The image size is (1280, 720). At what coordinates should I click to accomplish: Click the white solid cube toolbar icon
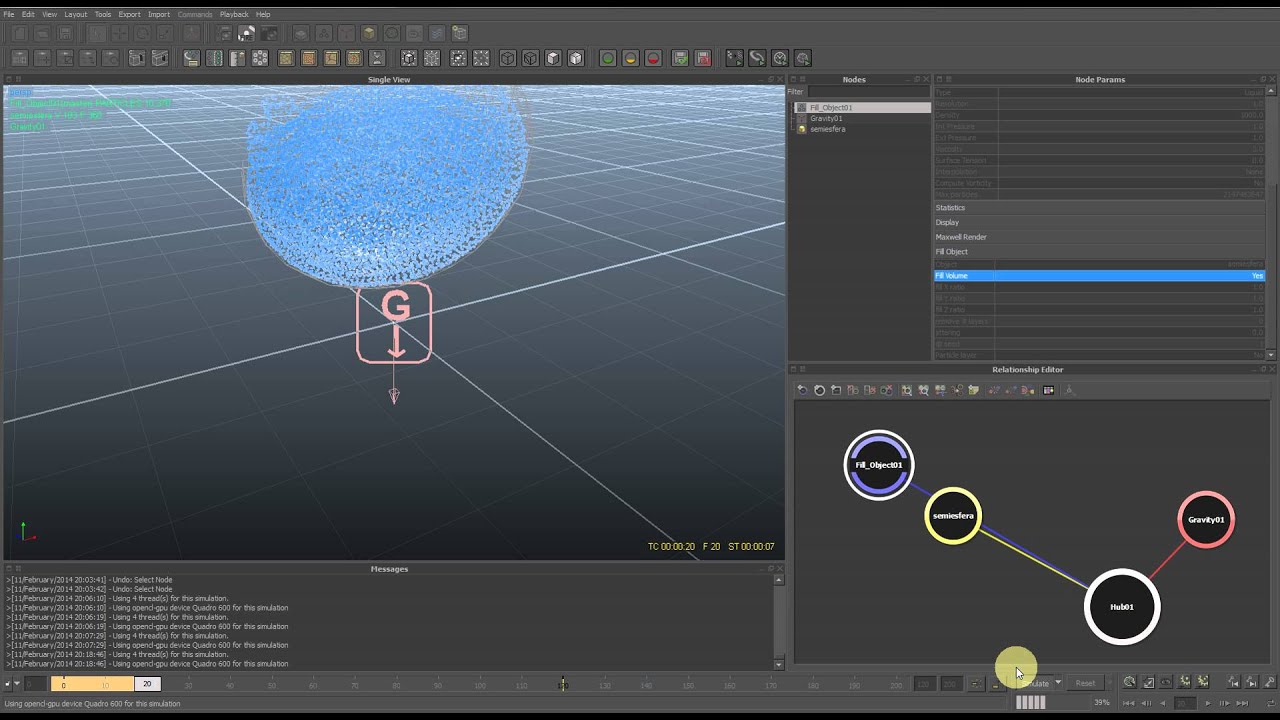(x=553, y=58)
